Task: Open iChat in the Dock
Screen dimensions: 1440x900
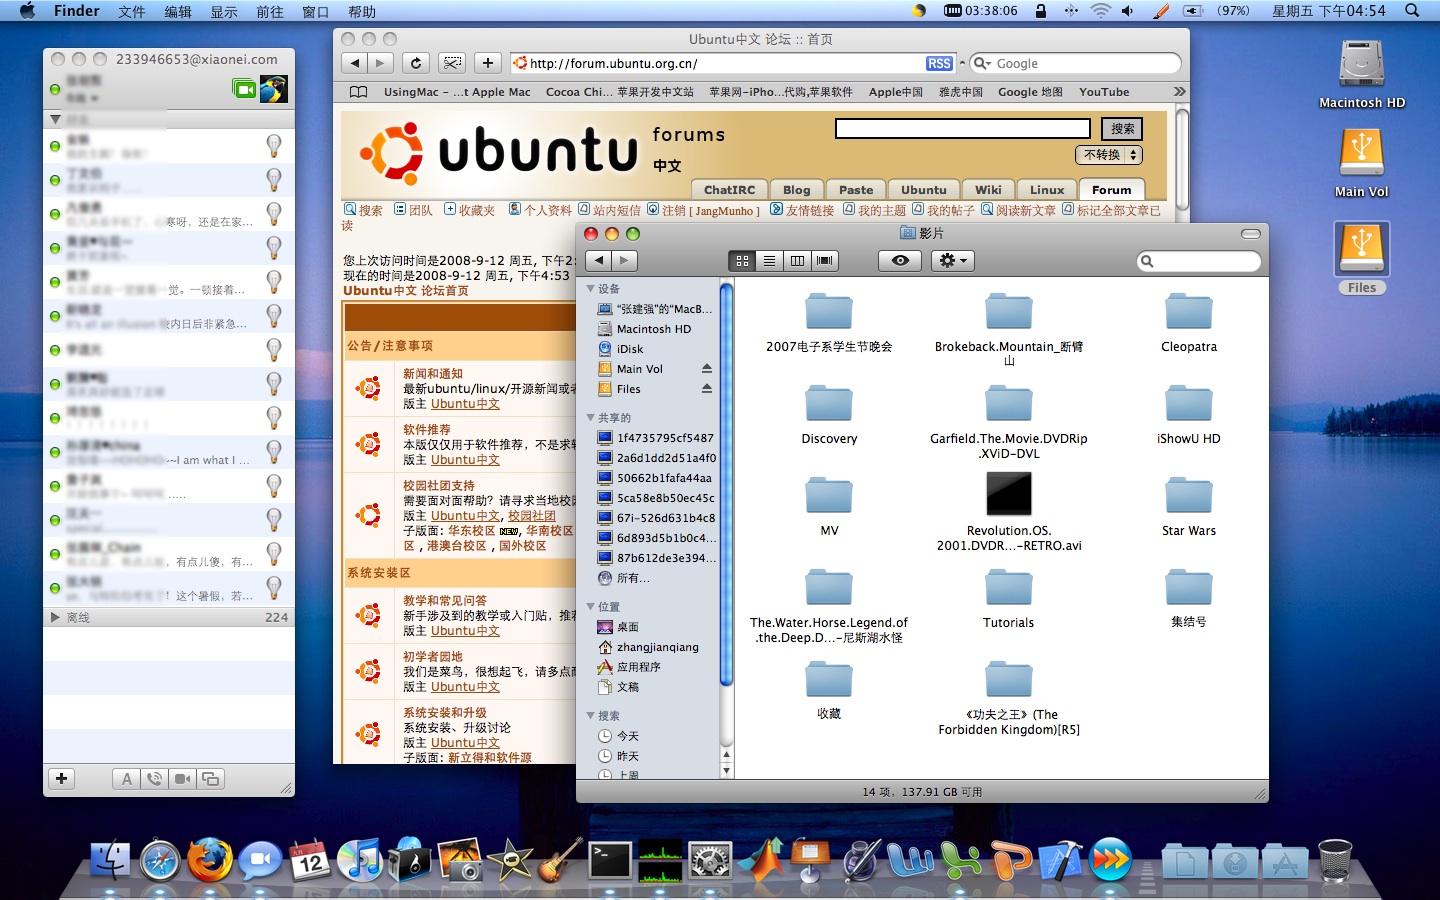Action: click(260, 860)
